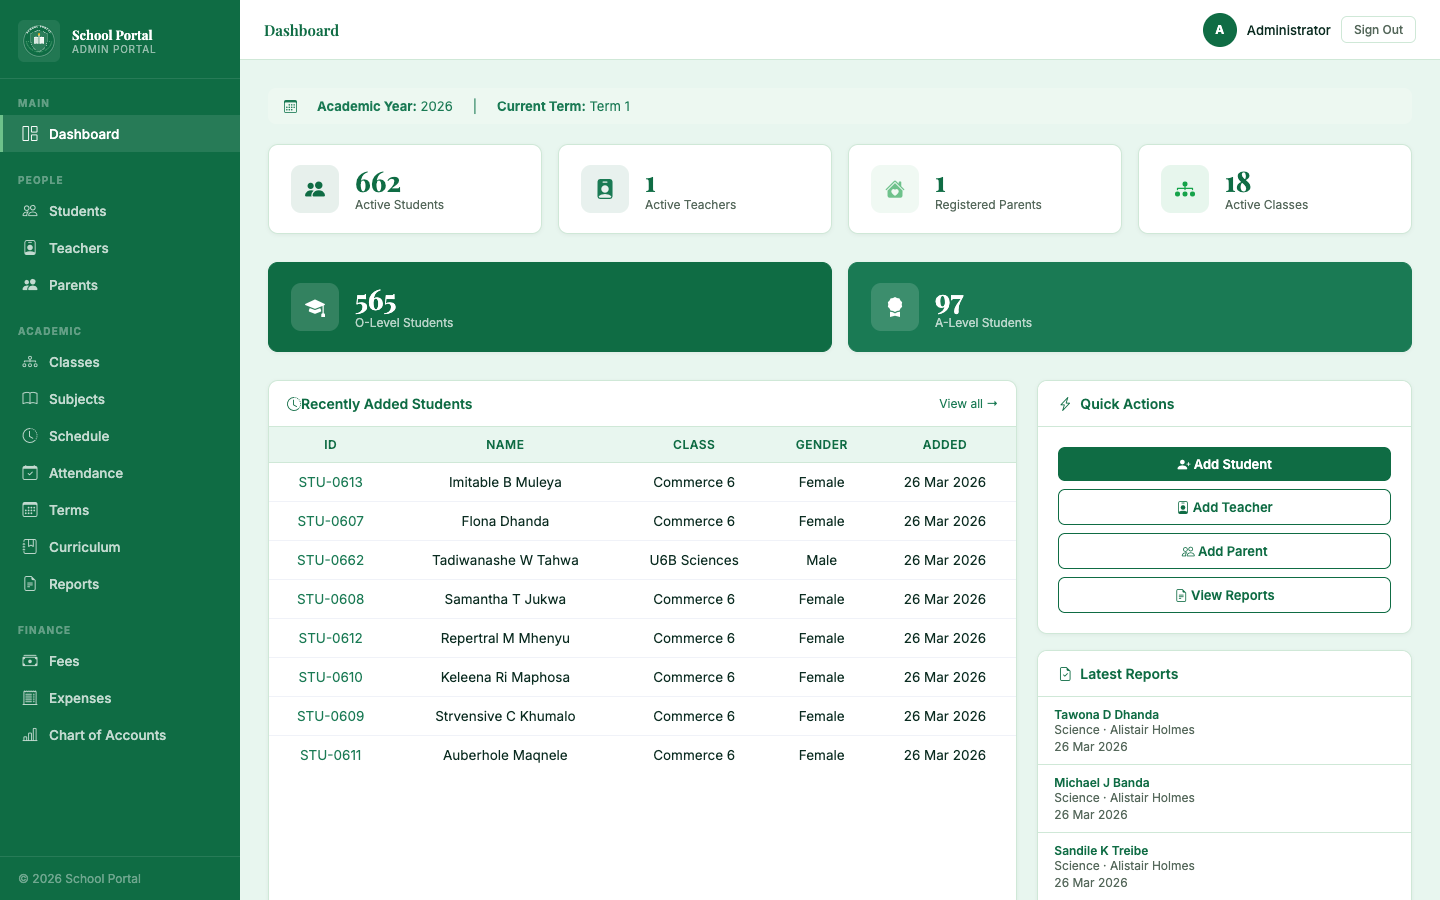The width and height of the screenshot is (1440, 900).
Task: Open the Fees section in sidebar
Action: tap(64, 661)
